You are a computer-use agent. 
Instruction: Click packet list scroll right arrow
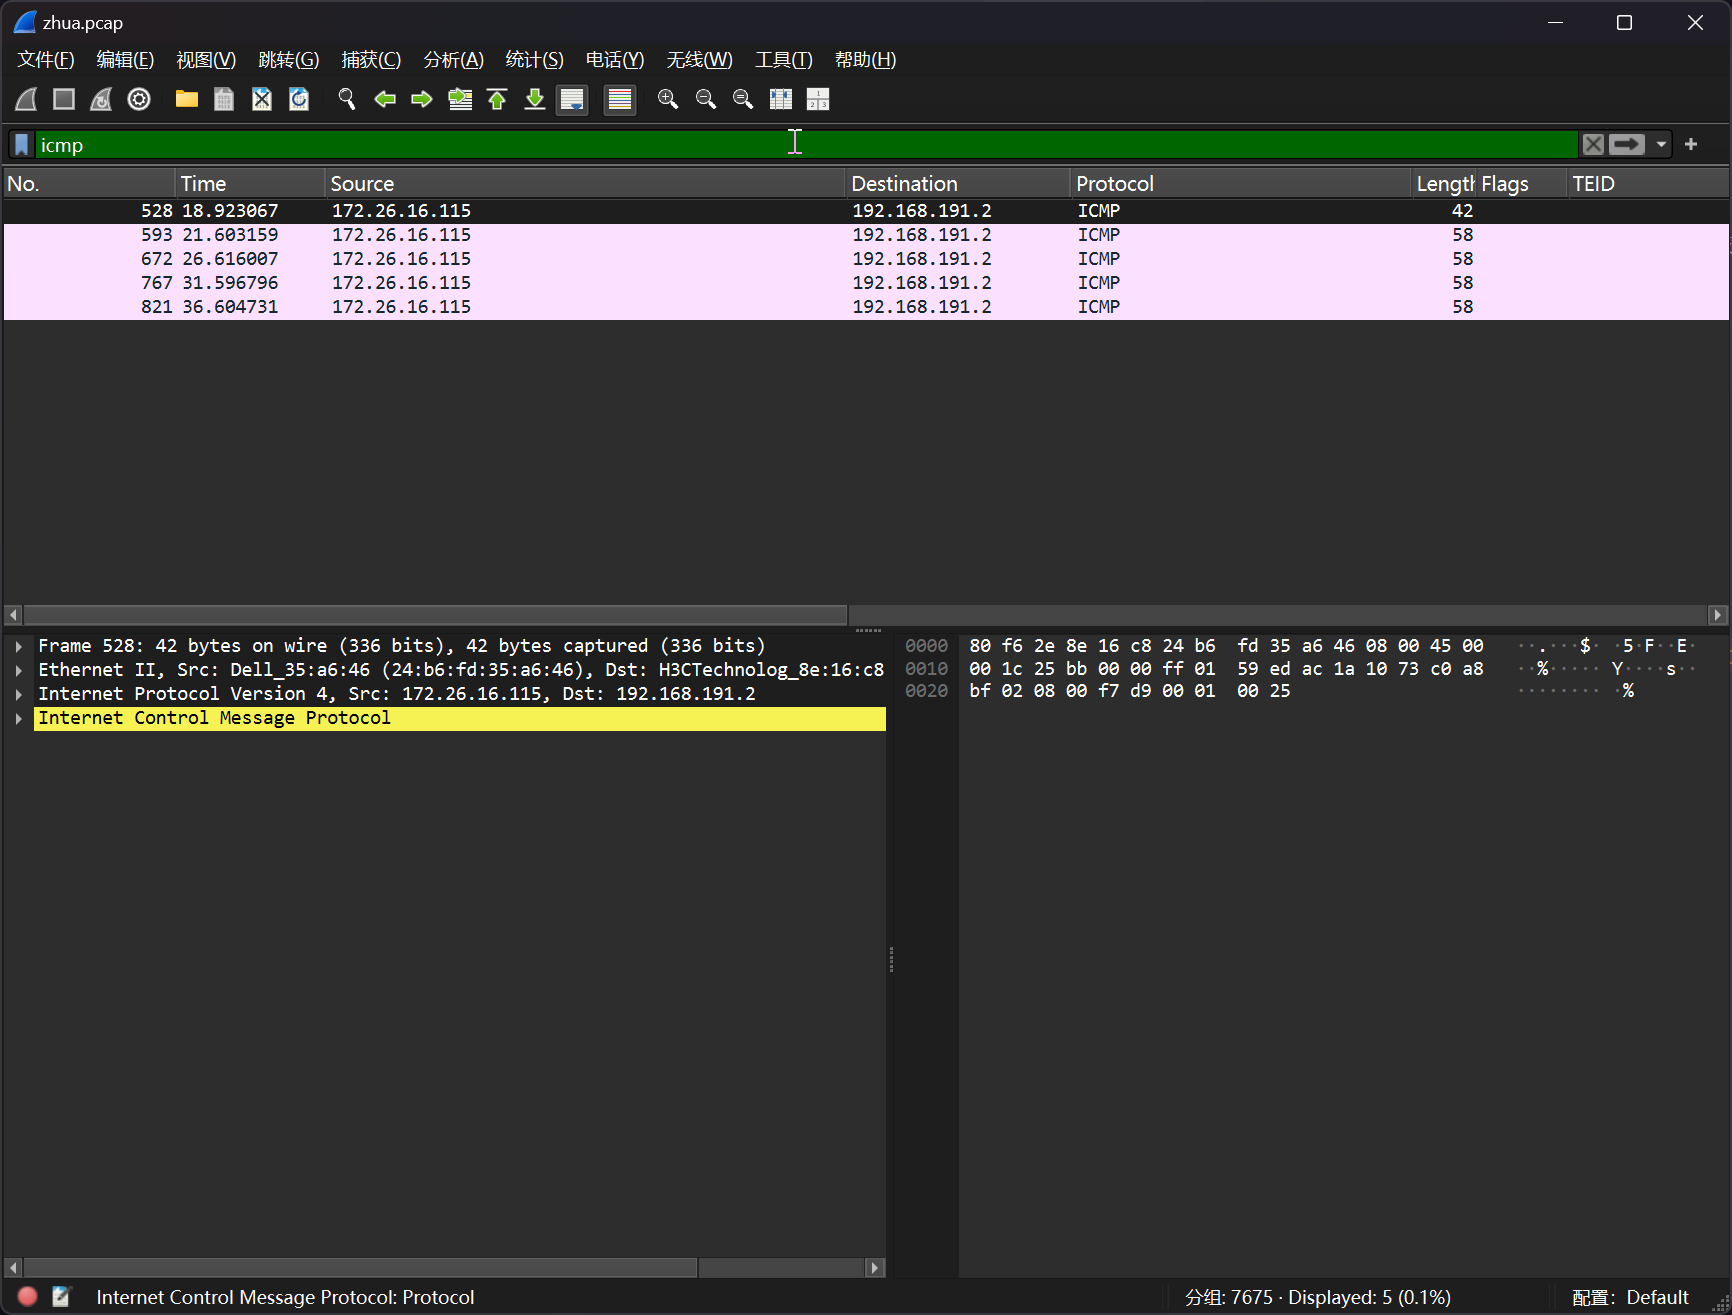click(1718, 614)
